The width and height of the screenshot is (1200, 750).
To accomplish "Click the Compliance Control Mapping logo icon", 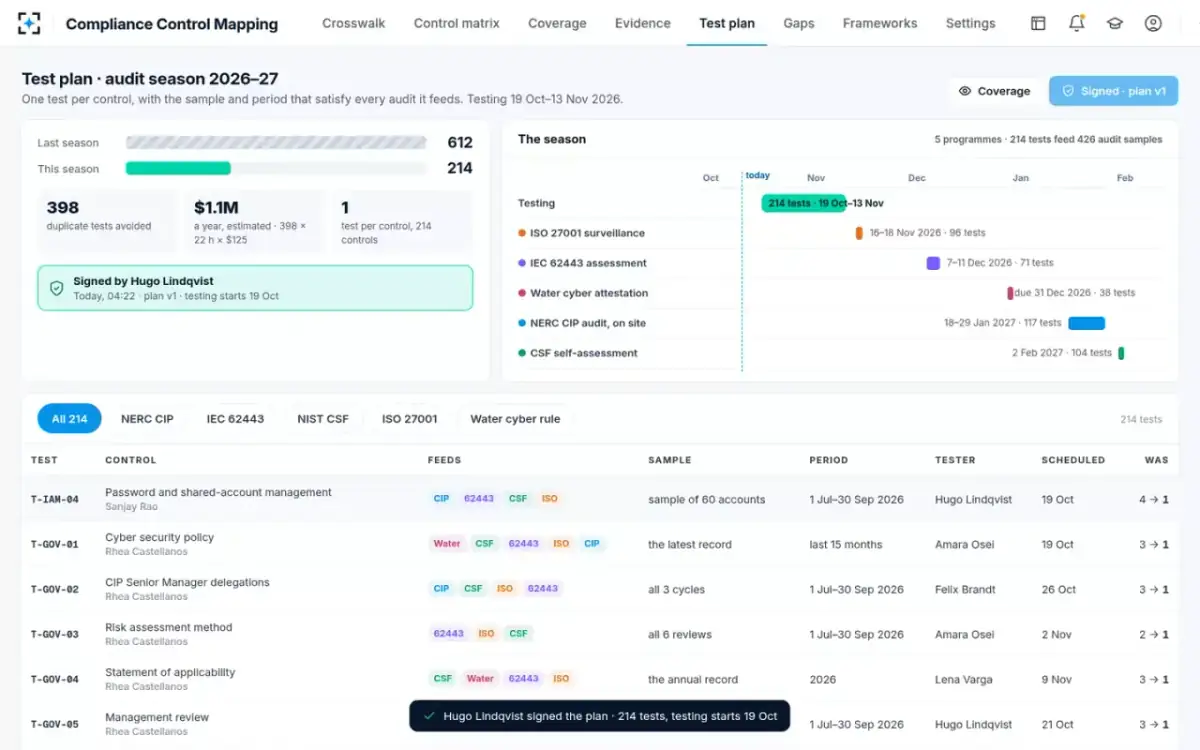I will (x=30, y=23).
